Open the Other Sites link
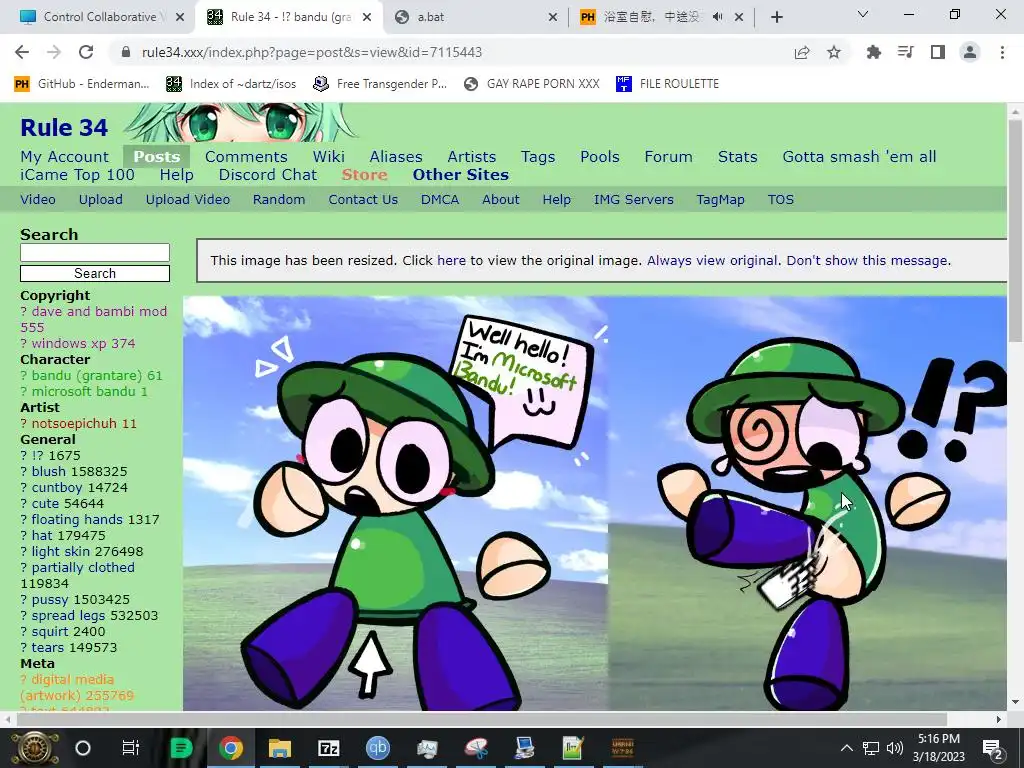This screenshot has height=768, width=1024. pos(460,175)
